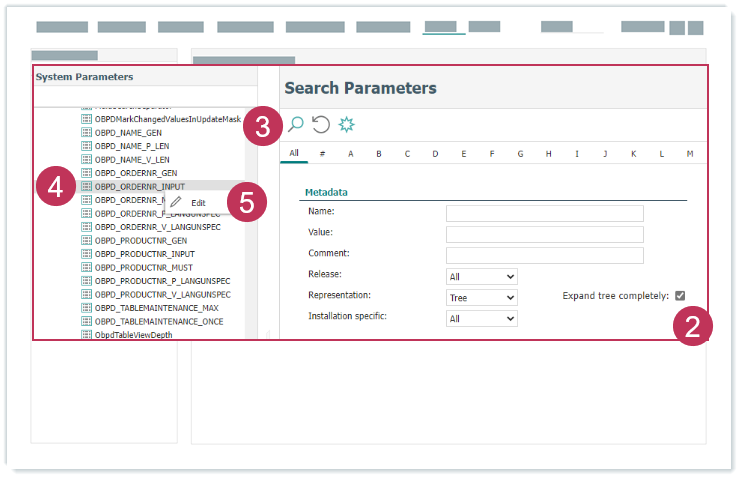Click the table icon beside OBPD_NAME_GEN
Screen dimensions: 741x479
pos(86,132)
